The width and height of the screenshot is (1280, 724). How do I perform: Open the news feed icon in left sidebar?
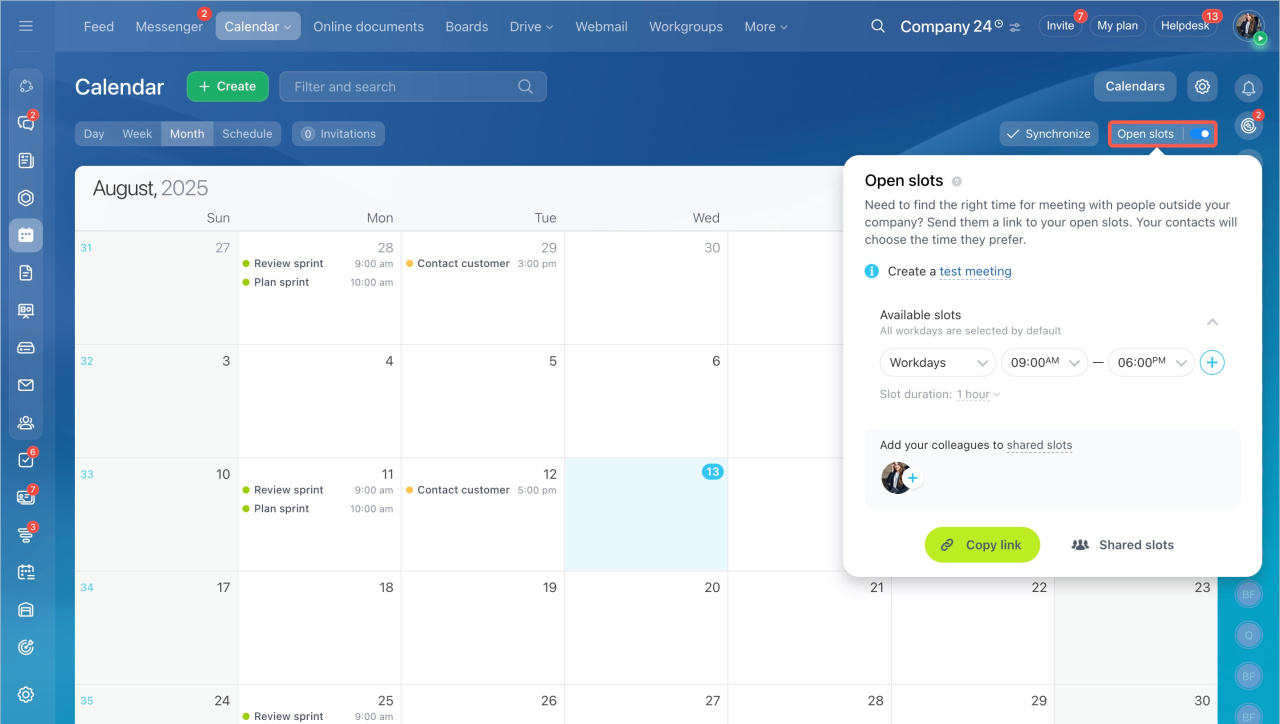click(x=26, y=160)
